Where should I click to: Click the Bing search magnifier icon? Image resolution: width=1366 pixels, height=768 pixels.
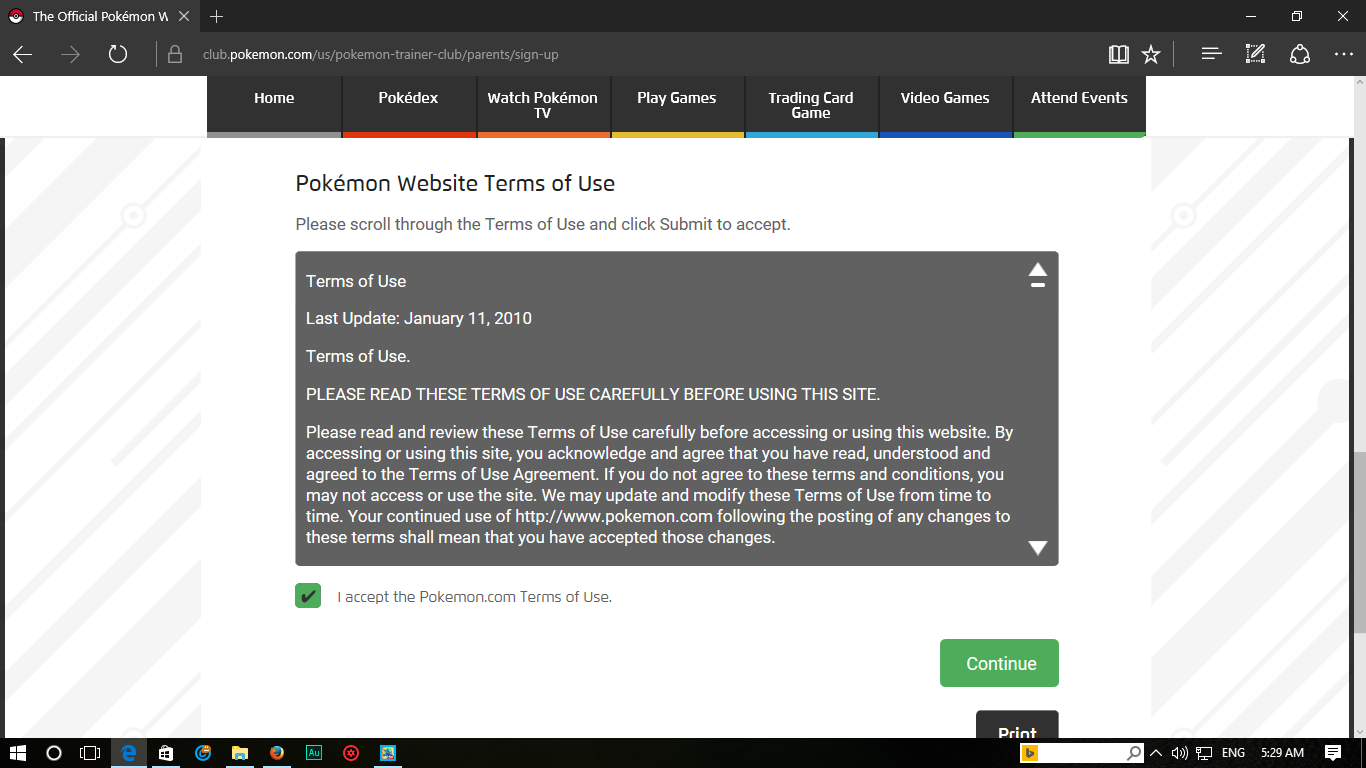click(x=1134, y=753)
